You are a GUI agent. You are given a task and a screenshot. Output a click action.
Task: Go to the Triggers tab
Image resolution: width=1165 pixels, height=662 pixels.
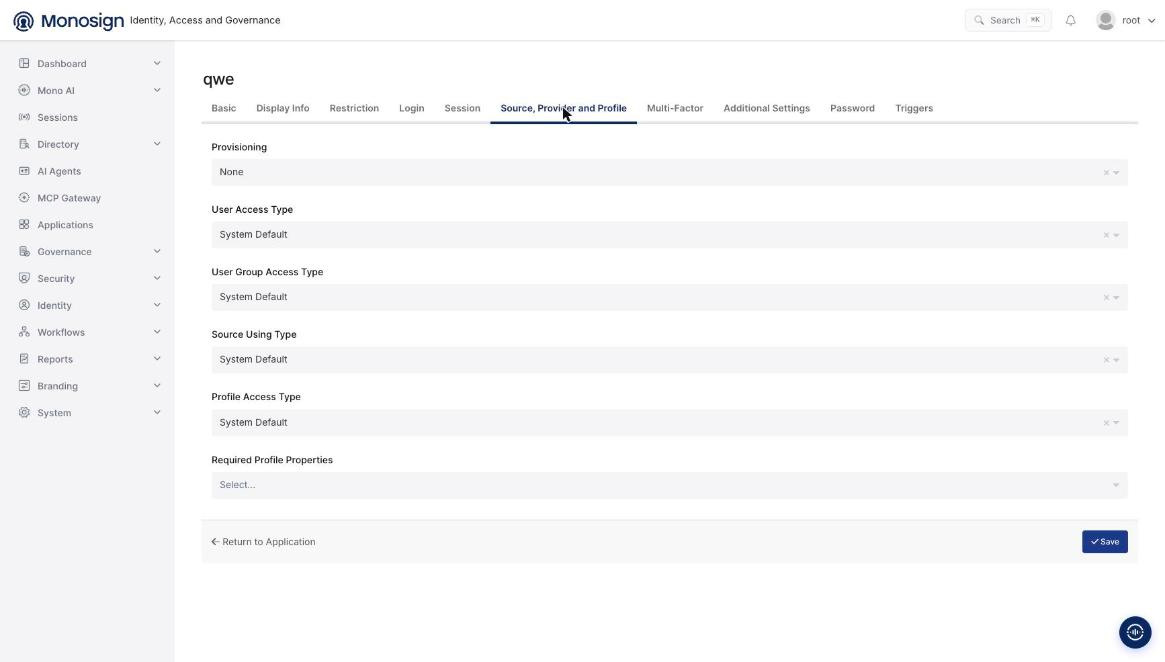(914, 108)
